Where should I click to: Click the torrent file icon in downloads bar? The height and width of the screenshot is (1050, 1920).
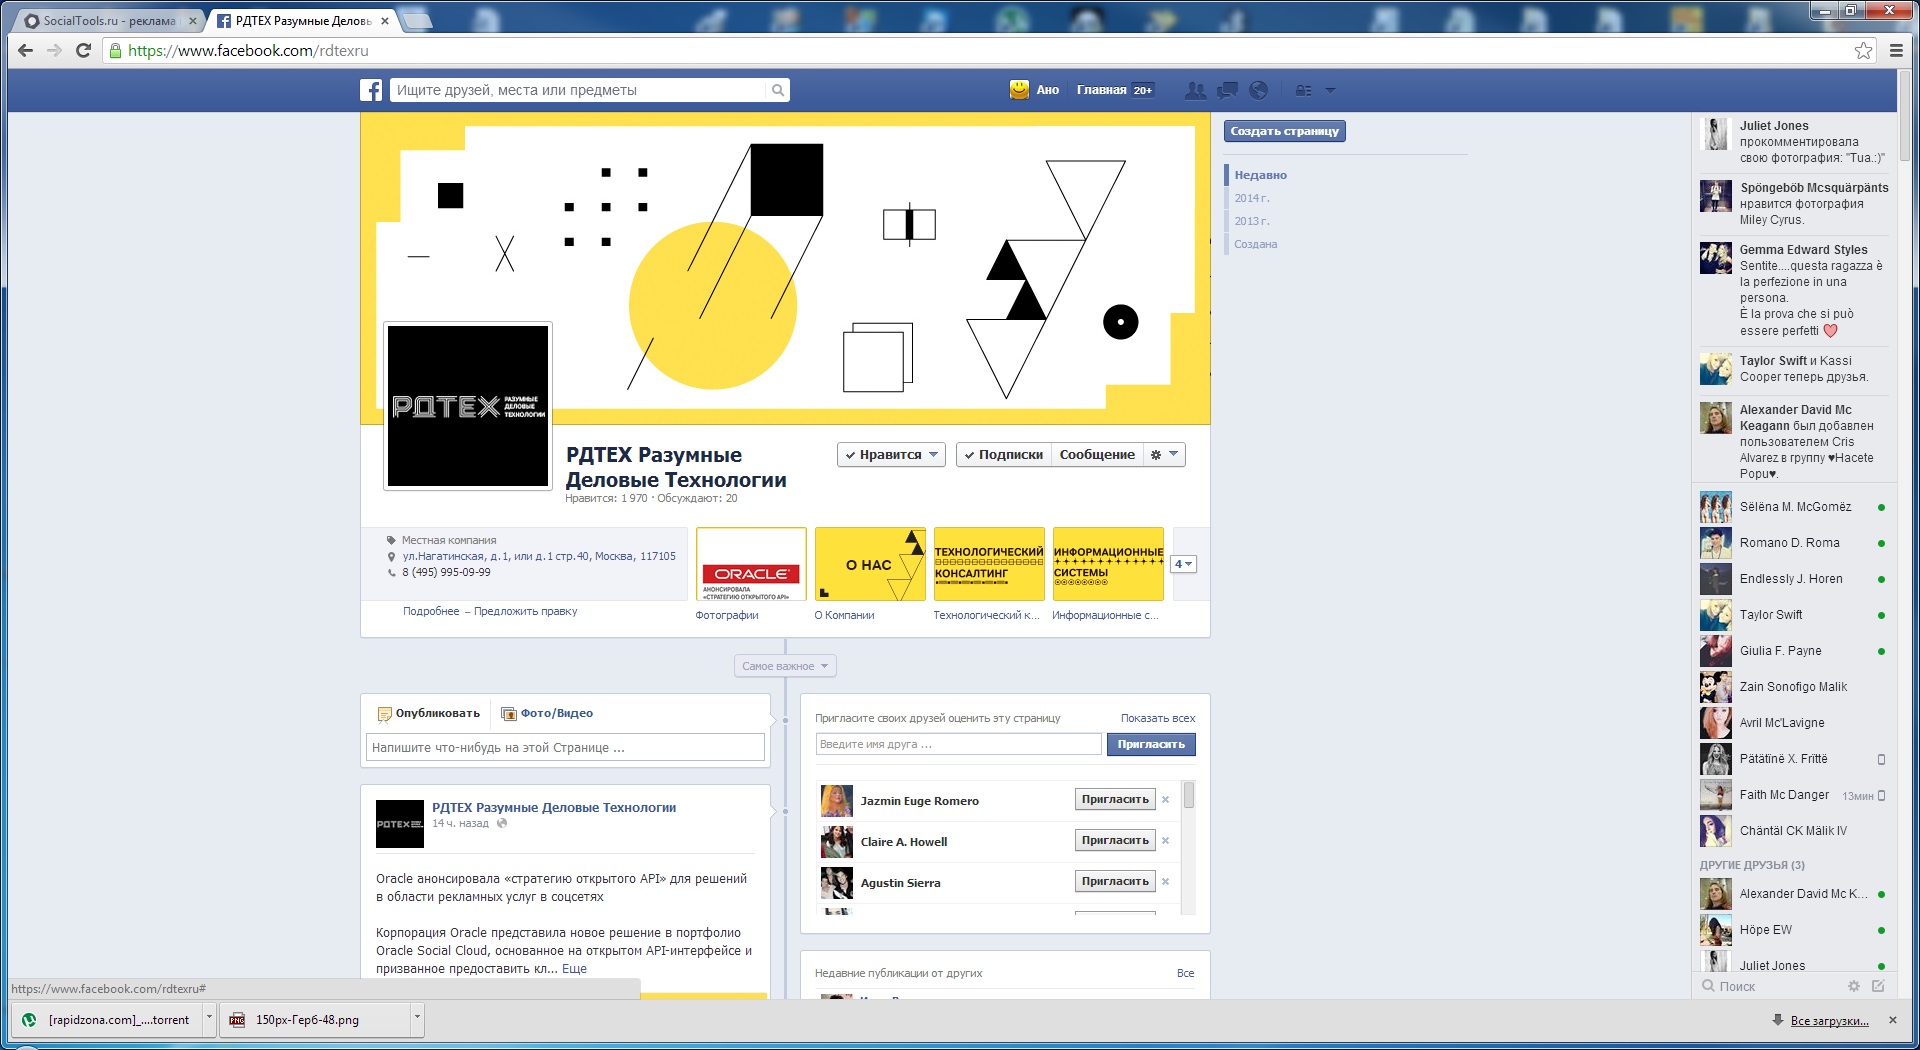(29, 1020)
